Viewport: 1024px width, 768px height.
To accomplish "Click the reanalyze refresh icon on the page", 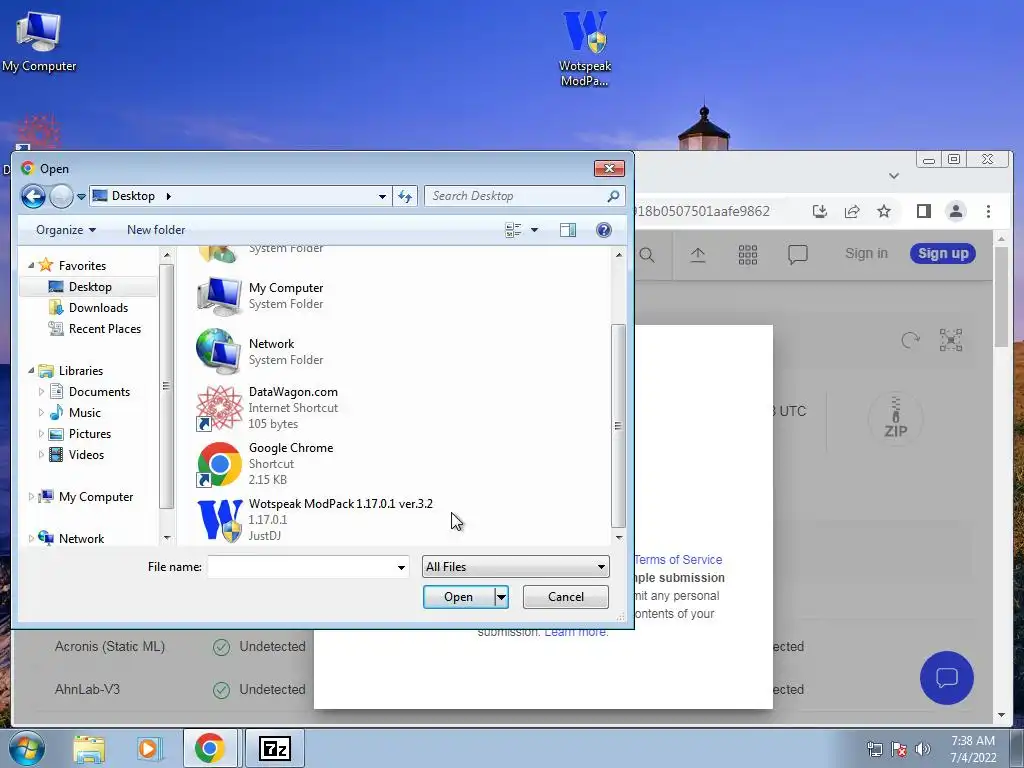I will click(x=910, y=340).
